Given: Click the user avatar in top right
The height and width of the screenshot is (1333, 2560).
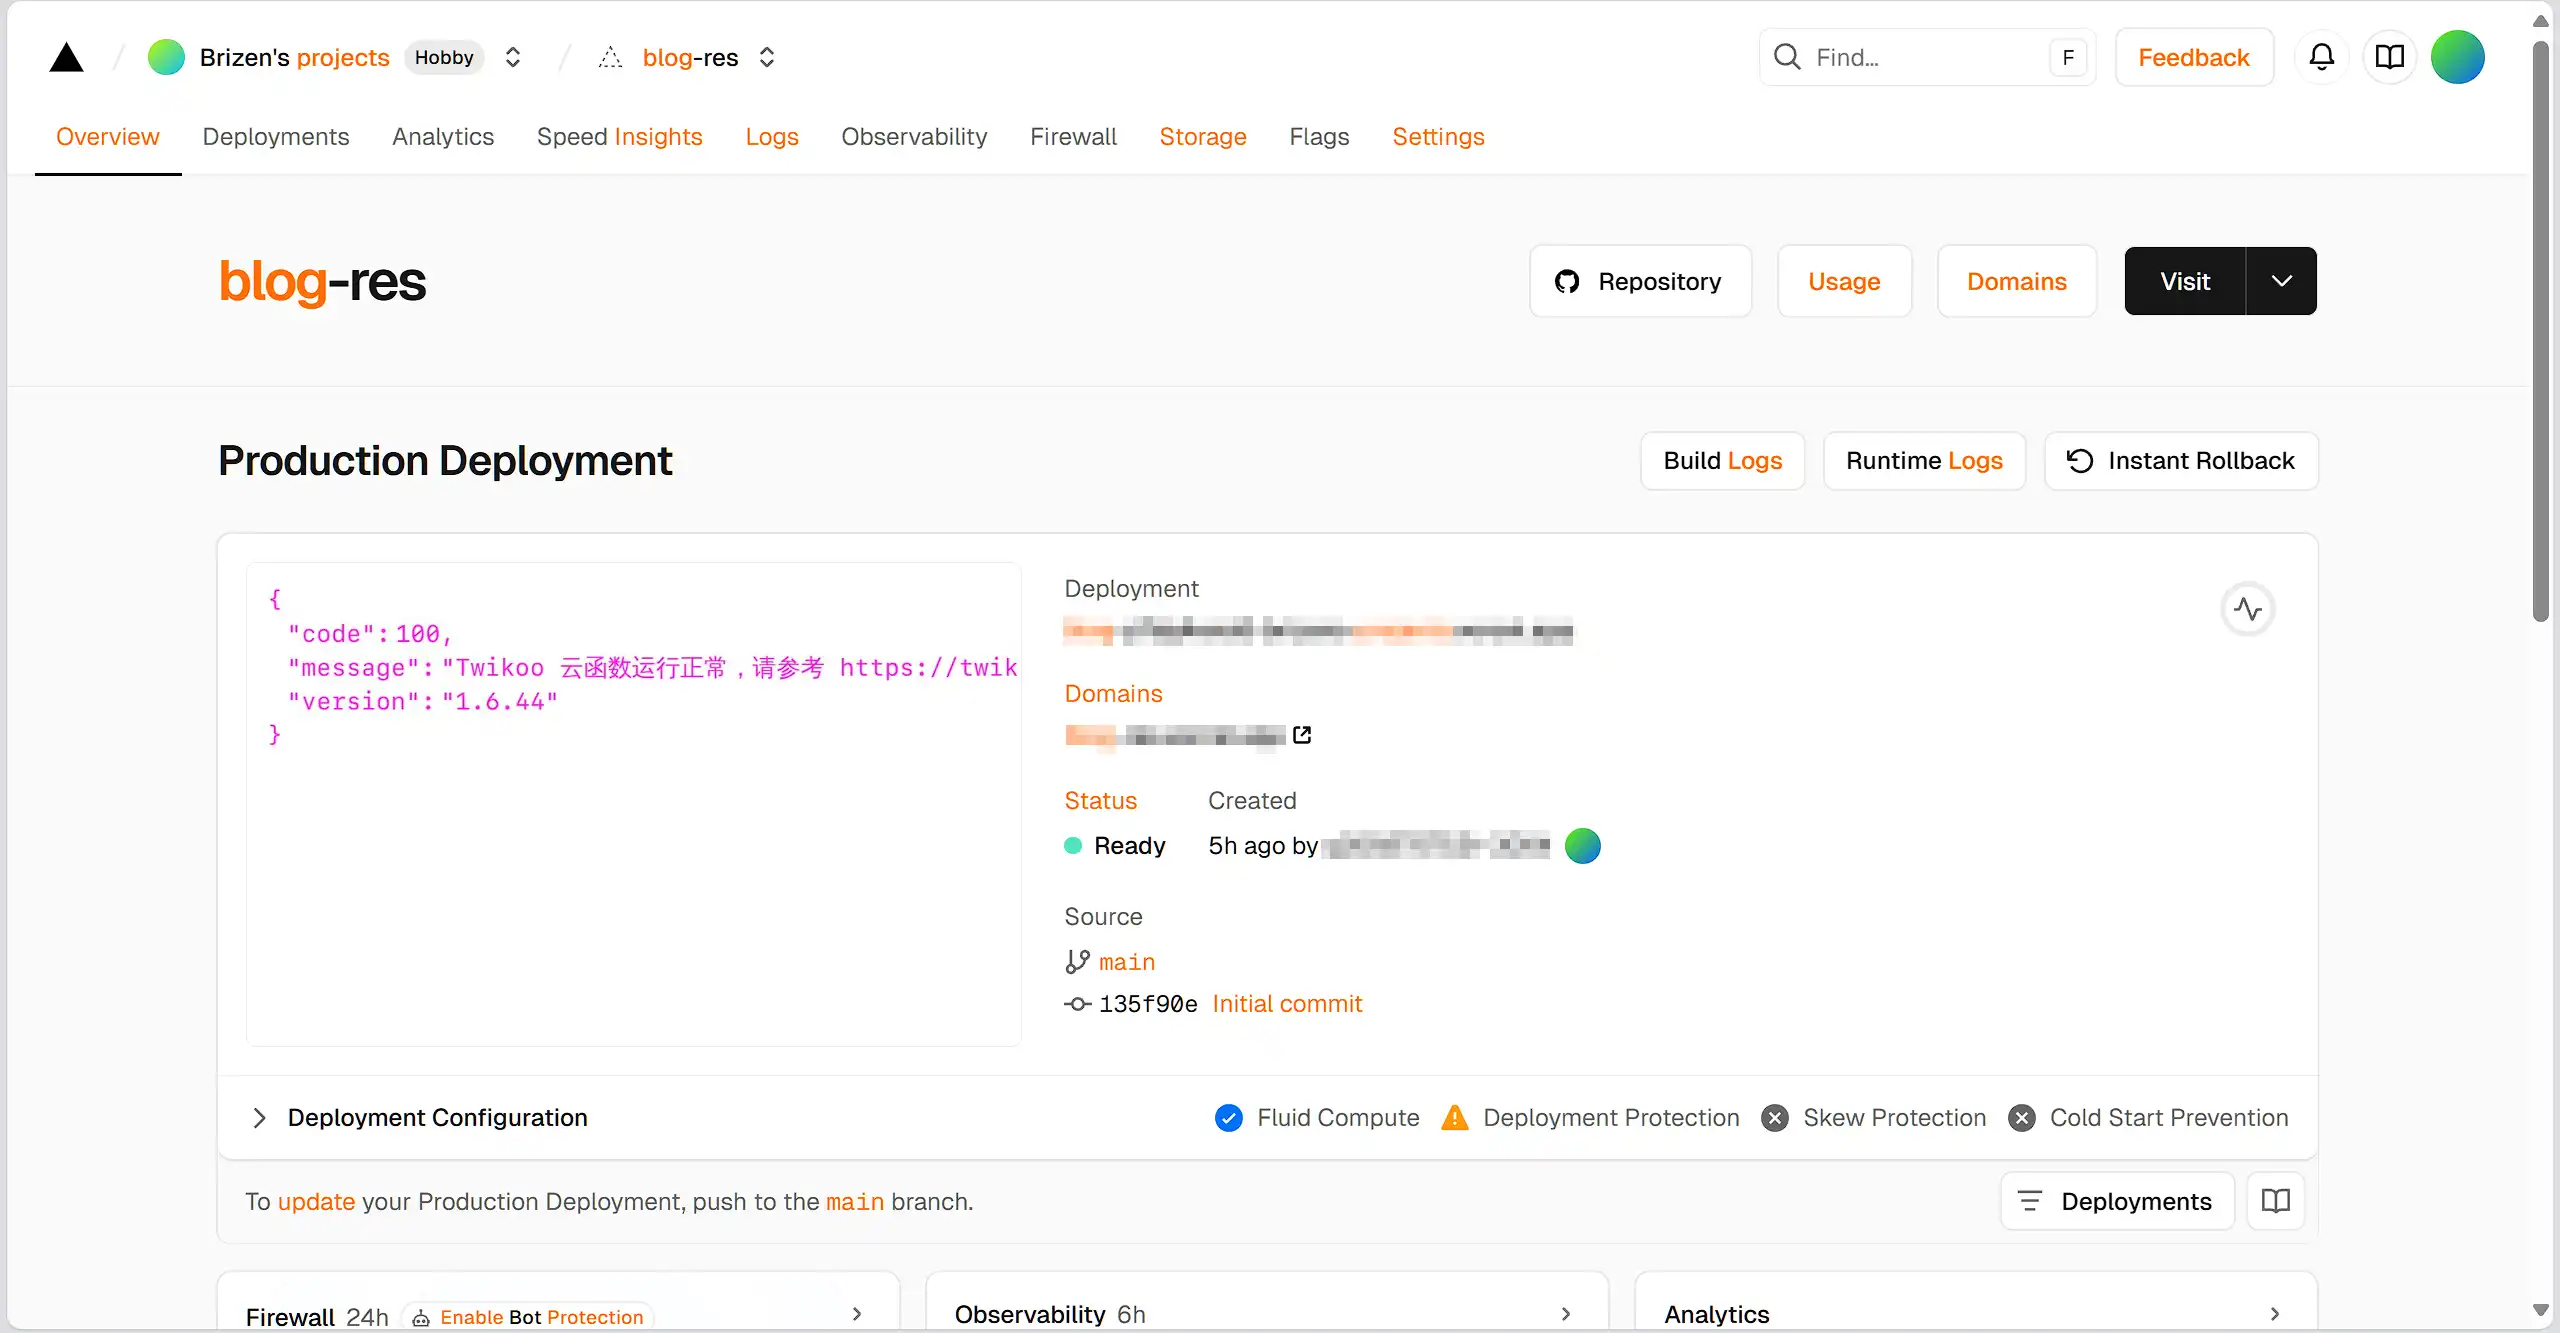Looking at the screenshot, I should click(x=2457, y=57).
